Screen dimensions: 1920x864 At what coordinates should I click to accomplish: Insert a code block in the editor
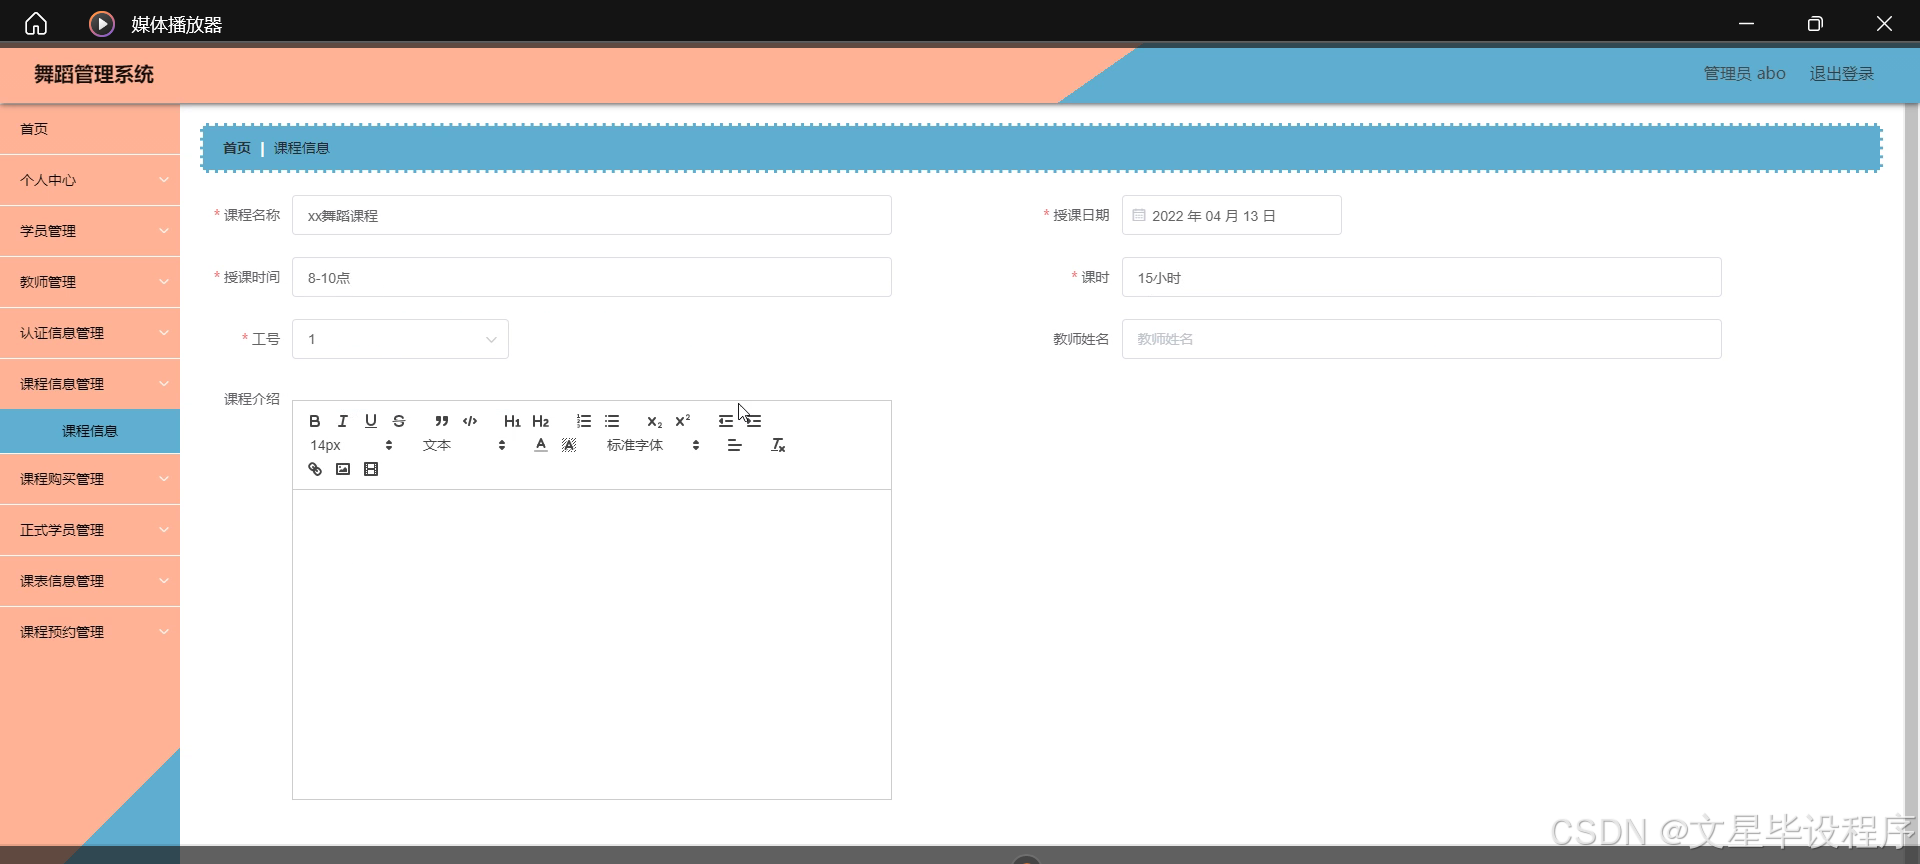pyautogui.click(x=470, y=421)
